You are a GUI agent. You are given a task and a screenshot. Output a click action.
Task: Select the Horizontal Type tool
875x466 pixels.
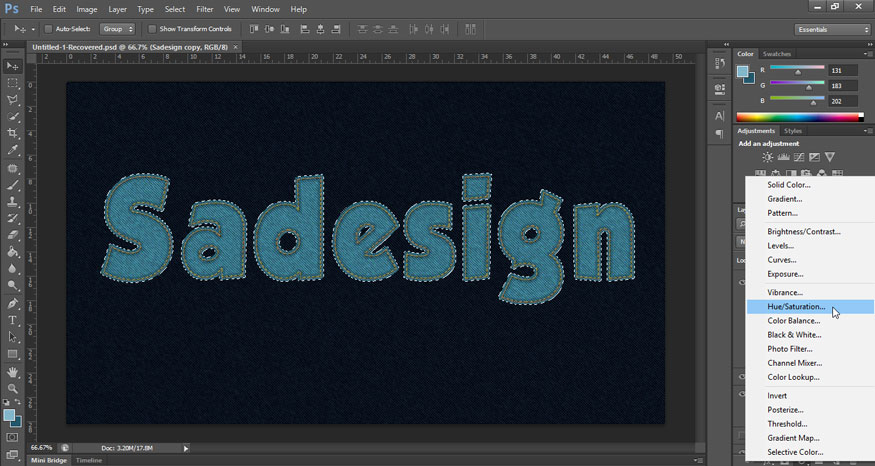[12, 320]
